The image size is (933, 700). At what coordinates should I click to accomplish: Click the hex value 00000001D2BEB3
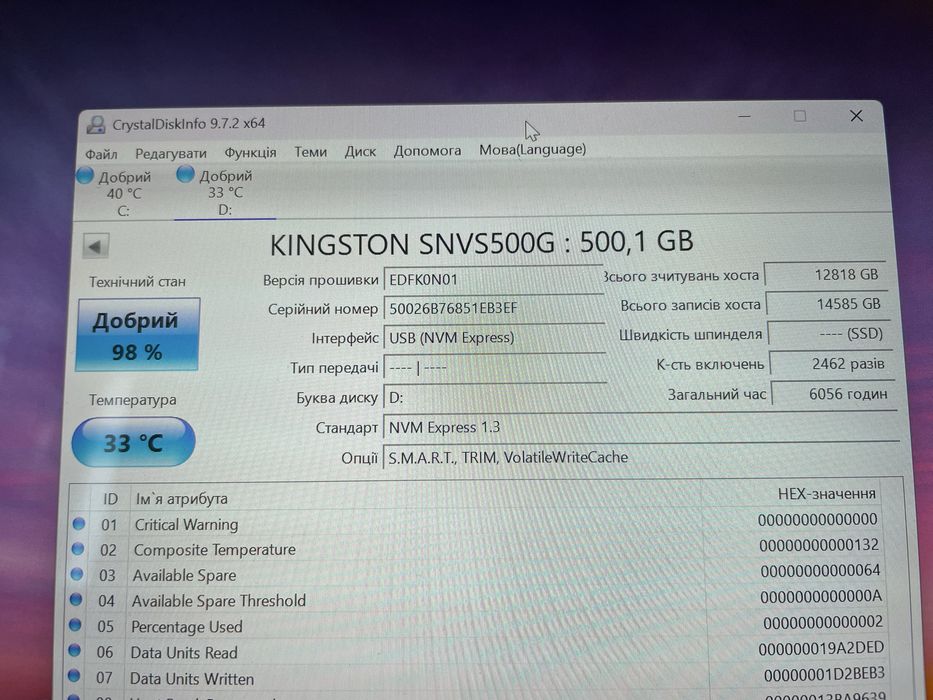click(824, 674)
